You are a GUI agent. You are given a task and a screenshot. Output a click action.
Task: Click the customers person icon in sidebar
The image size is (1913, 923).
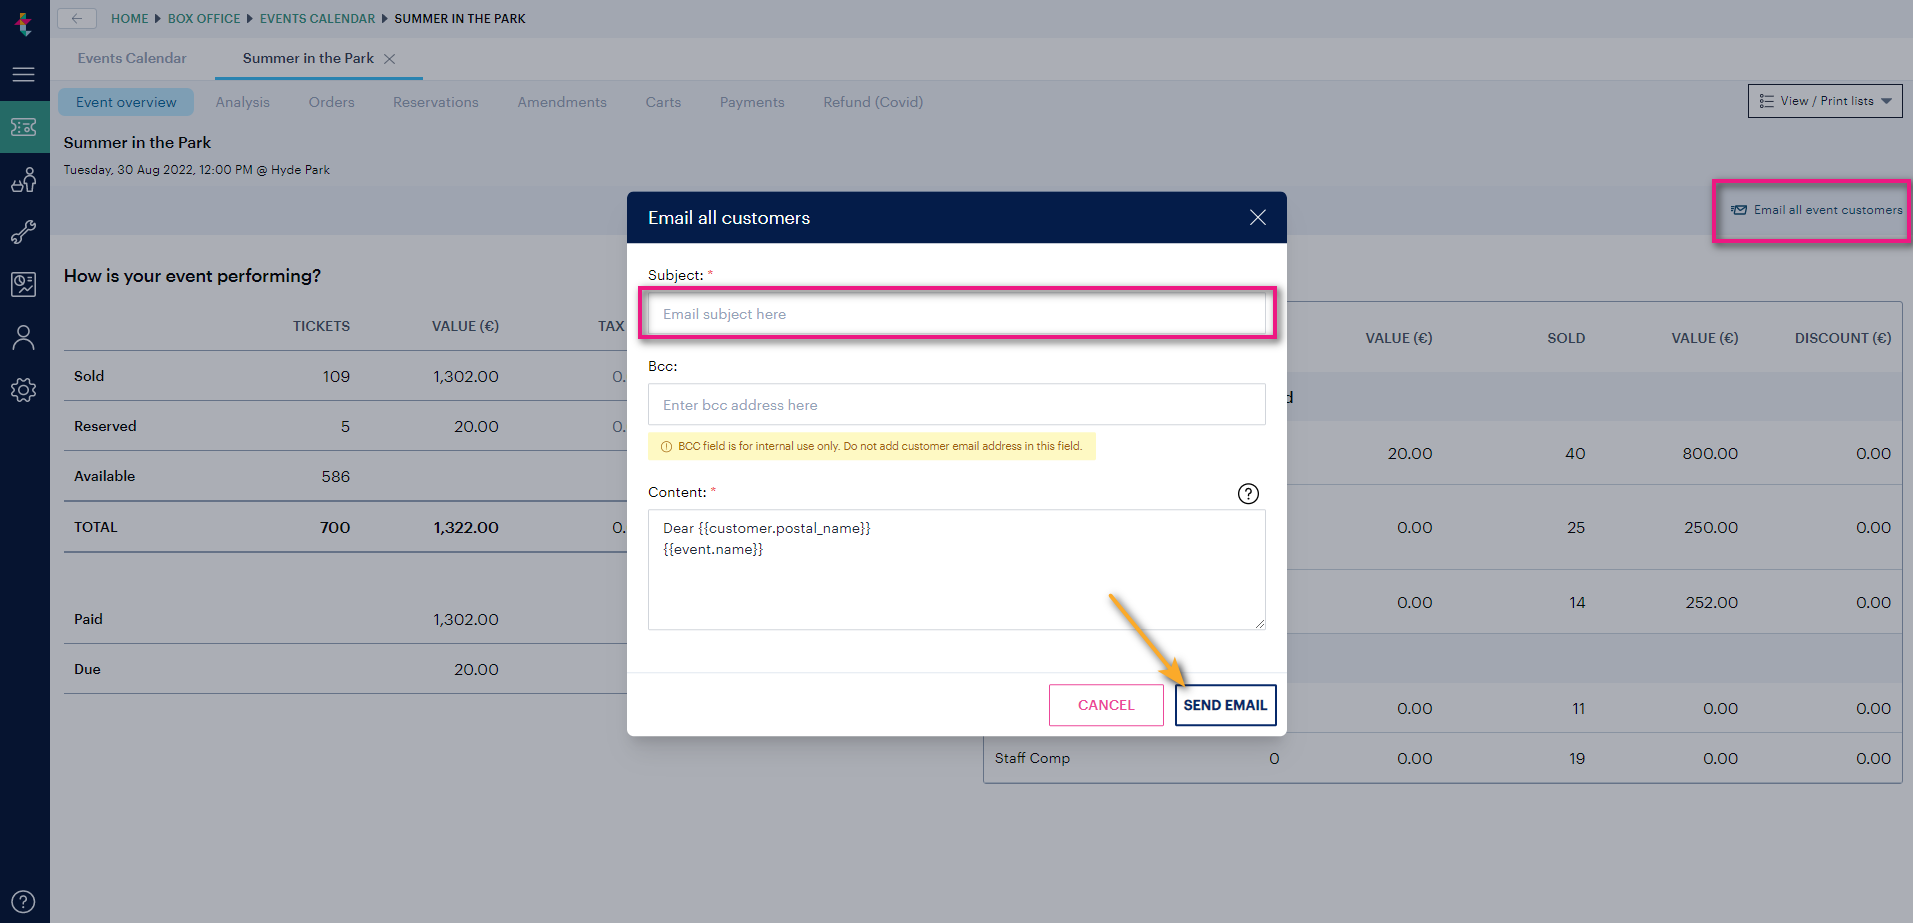tap(24, 337)
